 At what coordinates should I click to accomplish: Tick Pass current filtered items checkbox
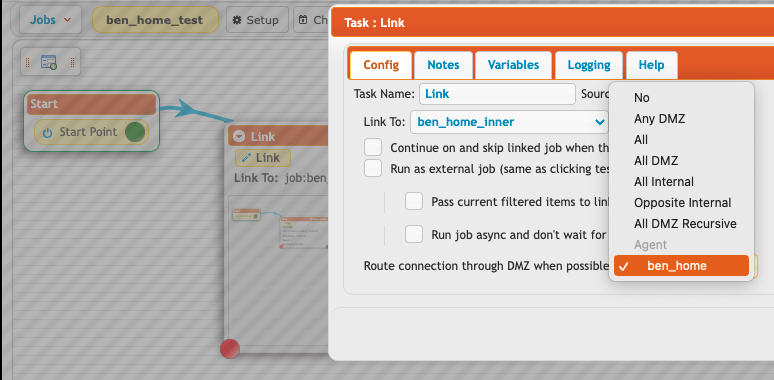414,201
